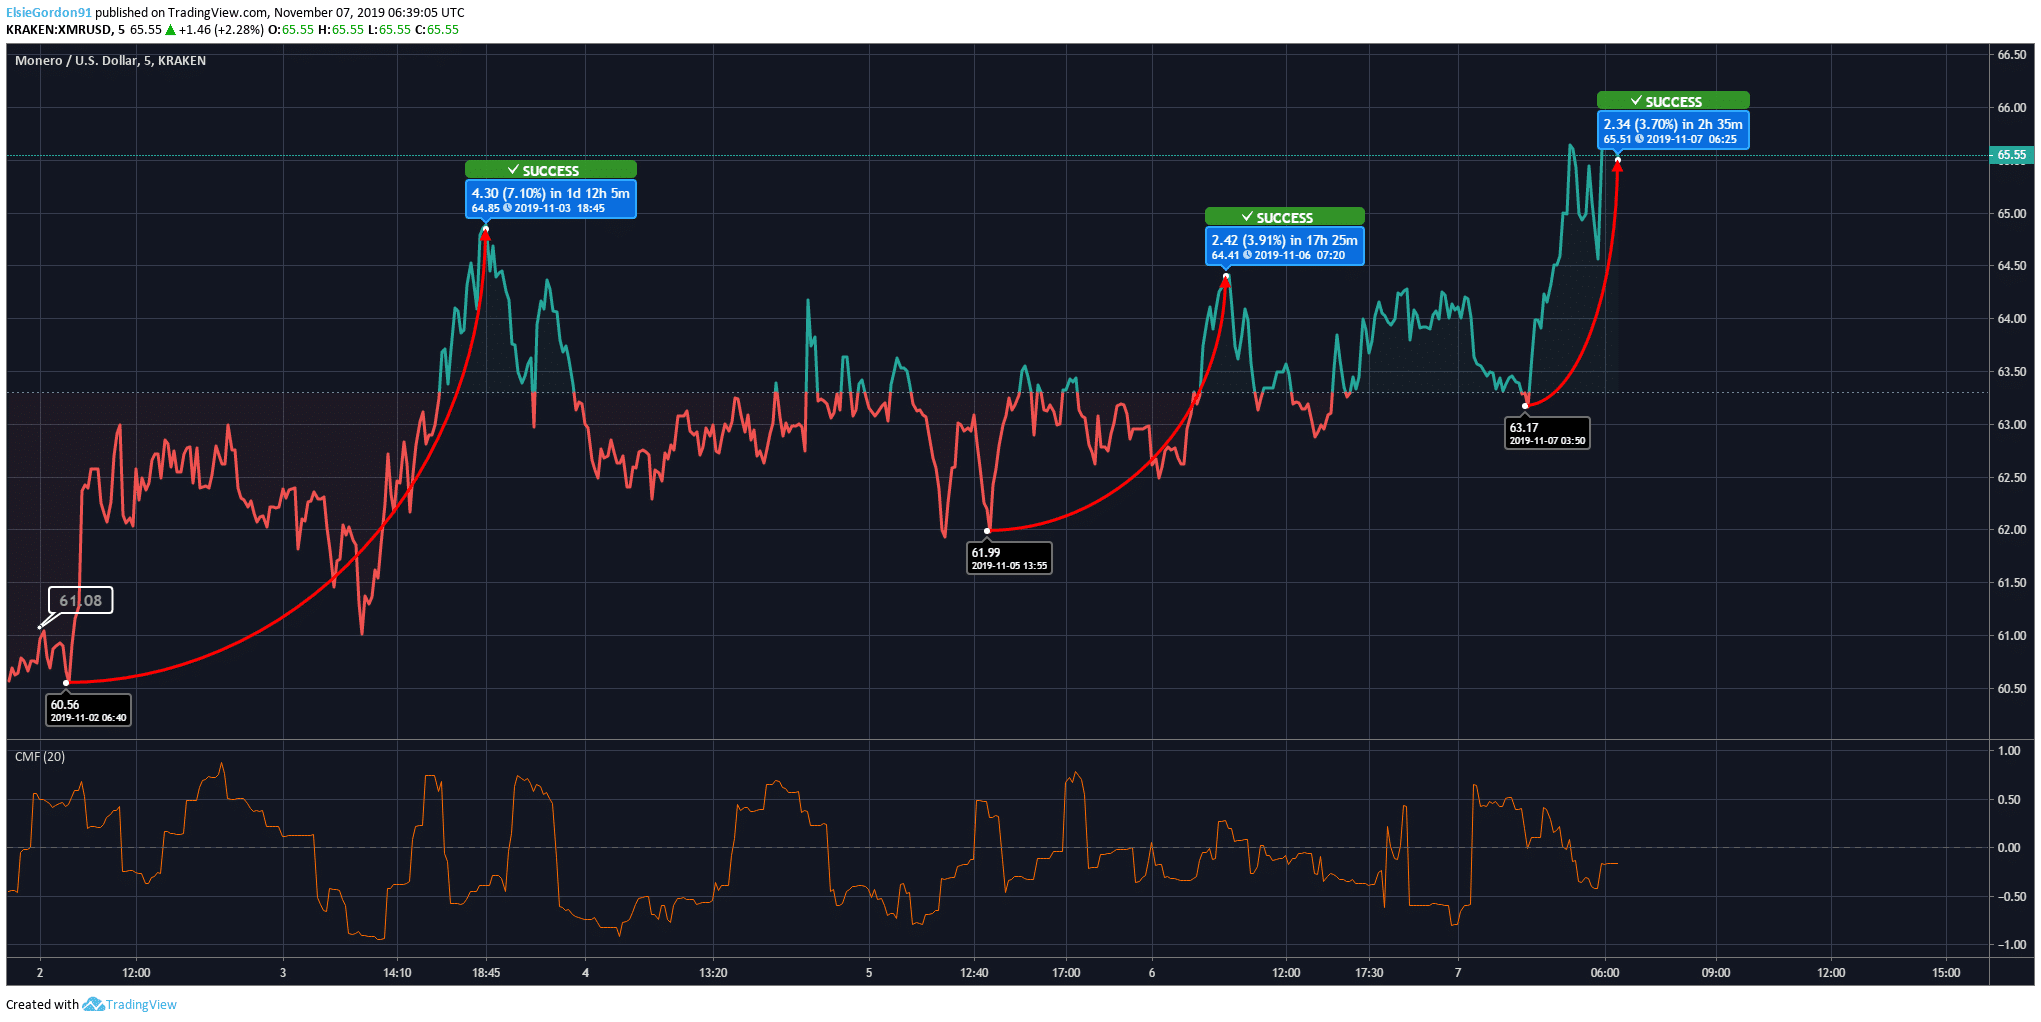The width and height of the screenshot is (2041, 1022).
Task: Click the SUCCESS badge above the 64.85 target
Action: tap(551, 170)
